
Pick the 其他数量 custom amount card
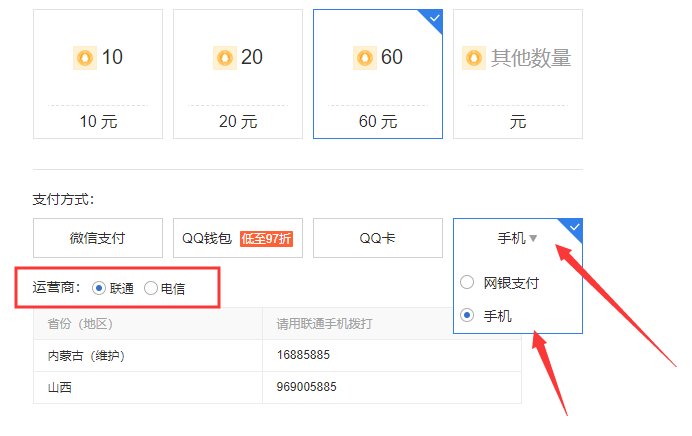tap(518, 74)
